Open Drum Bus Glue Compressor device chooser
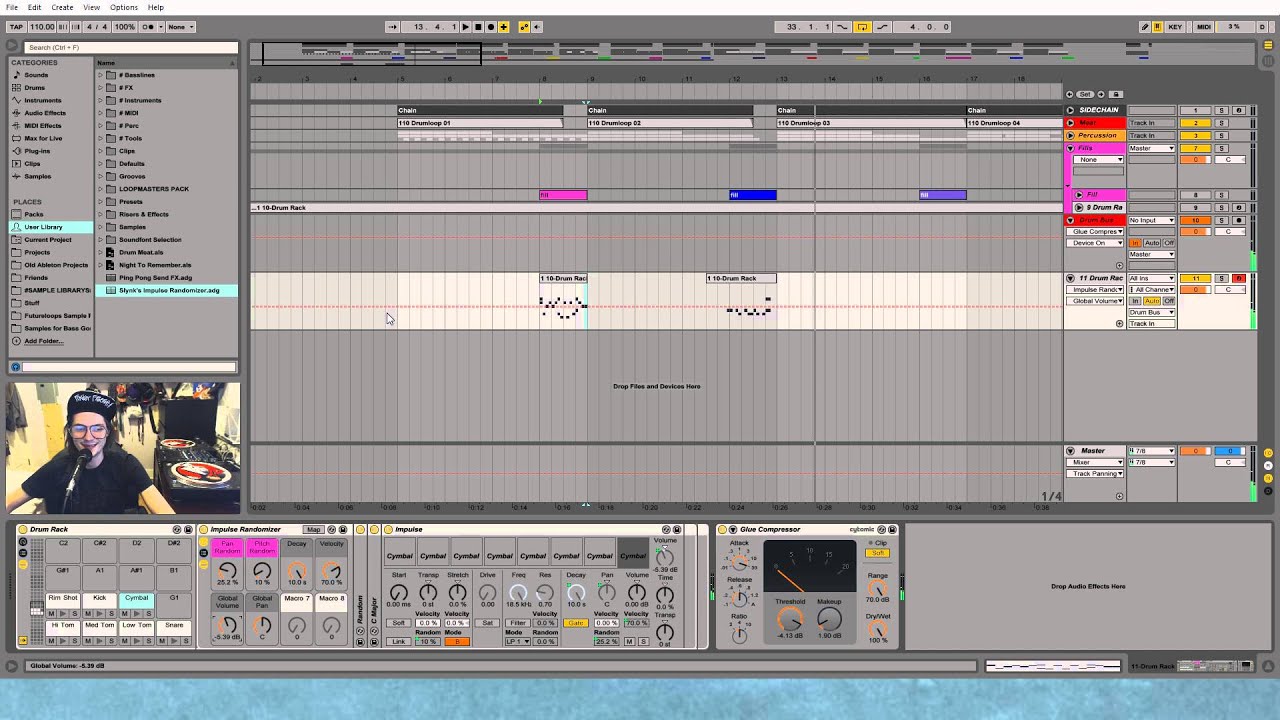 [1097, 232]
